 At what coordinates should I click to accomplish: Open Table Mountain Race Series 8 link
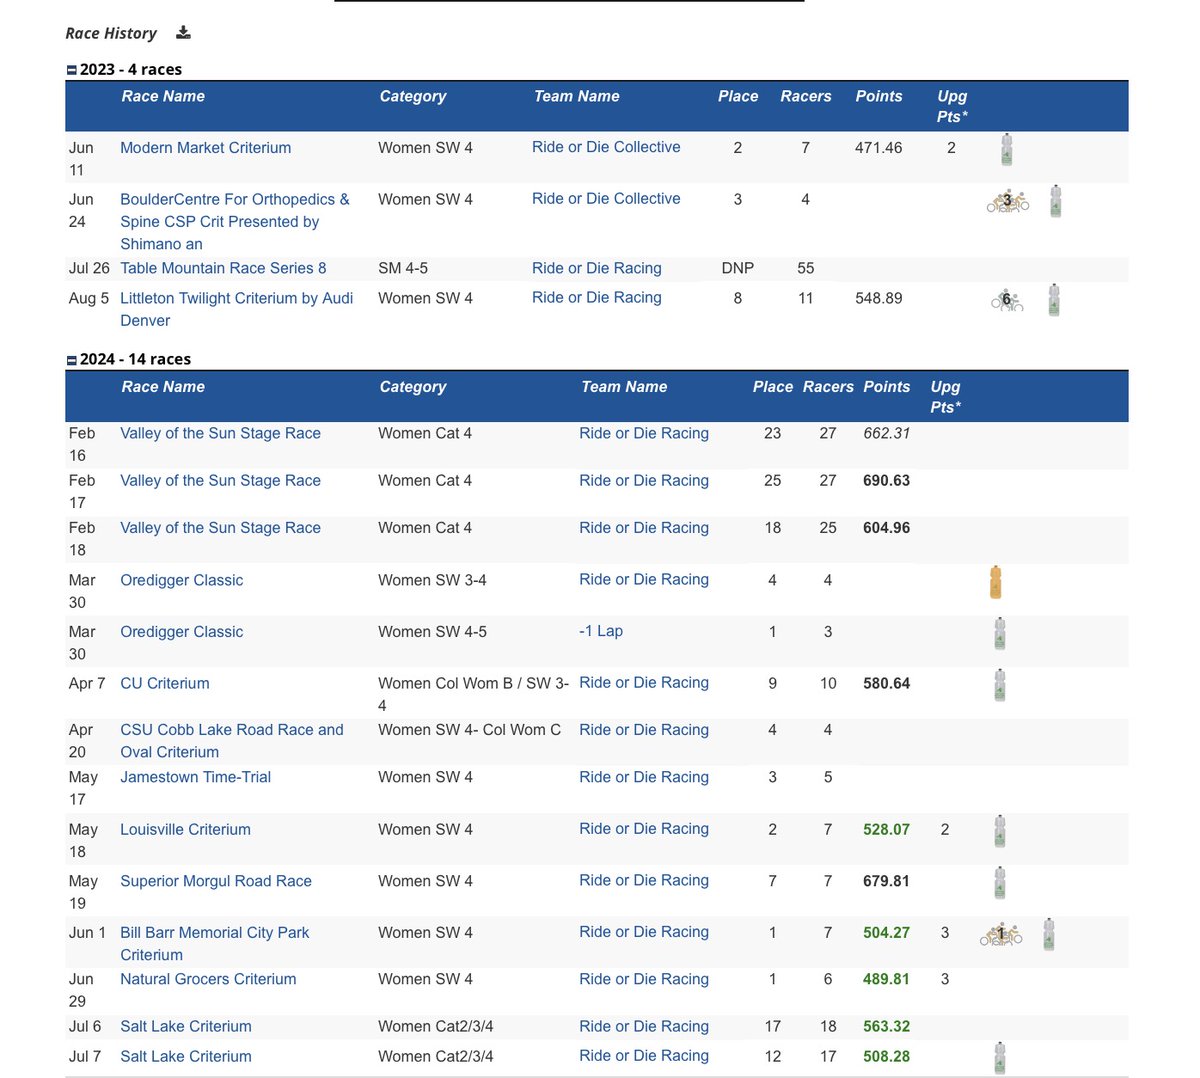pyautogui.click(x=223, y=268)
